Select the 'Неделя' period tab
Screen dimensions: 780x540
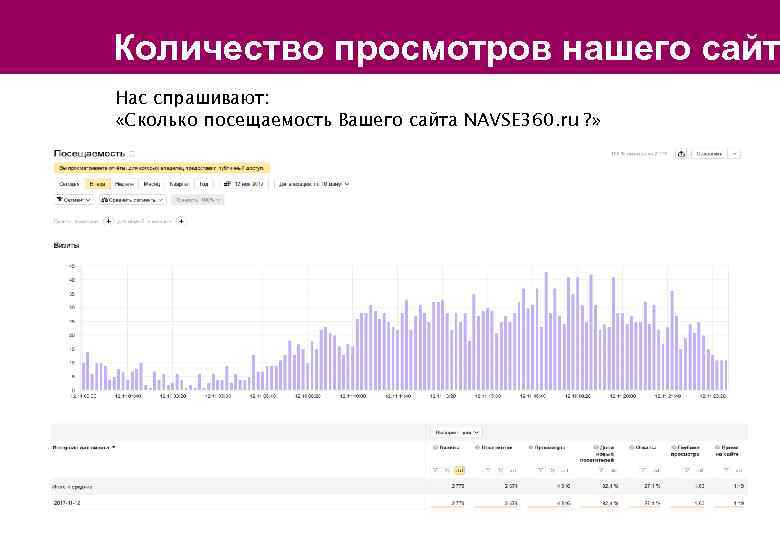124,184
